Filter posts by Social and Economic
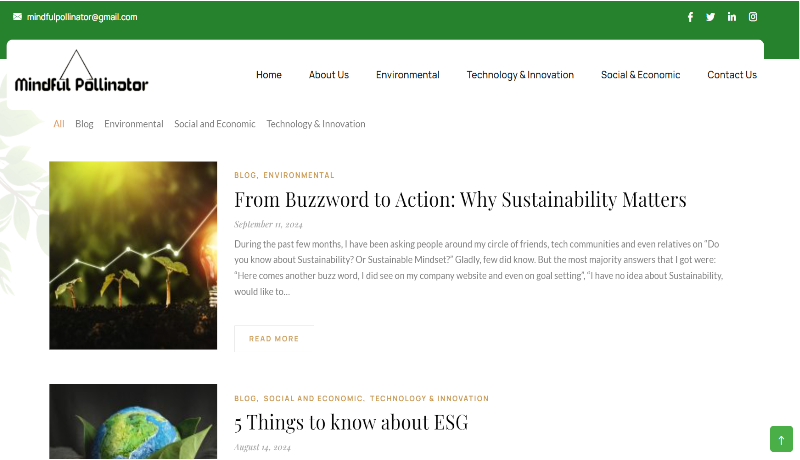 pyautogui.click(x=215, y=124)
